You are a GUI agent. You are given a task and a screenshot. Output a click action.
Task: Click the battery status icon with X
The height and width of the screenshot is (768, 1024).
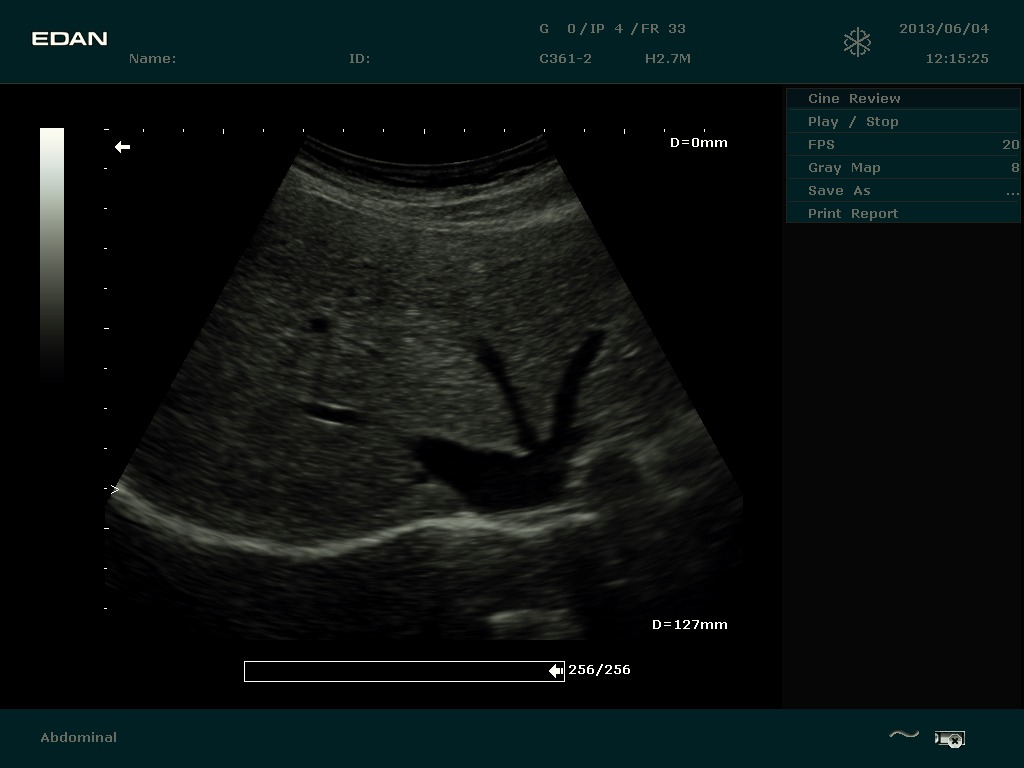(x=949, y=739)
